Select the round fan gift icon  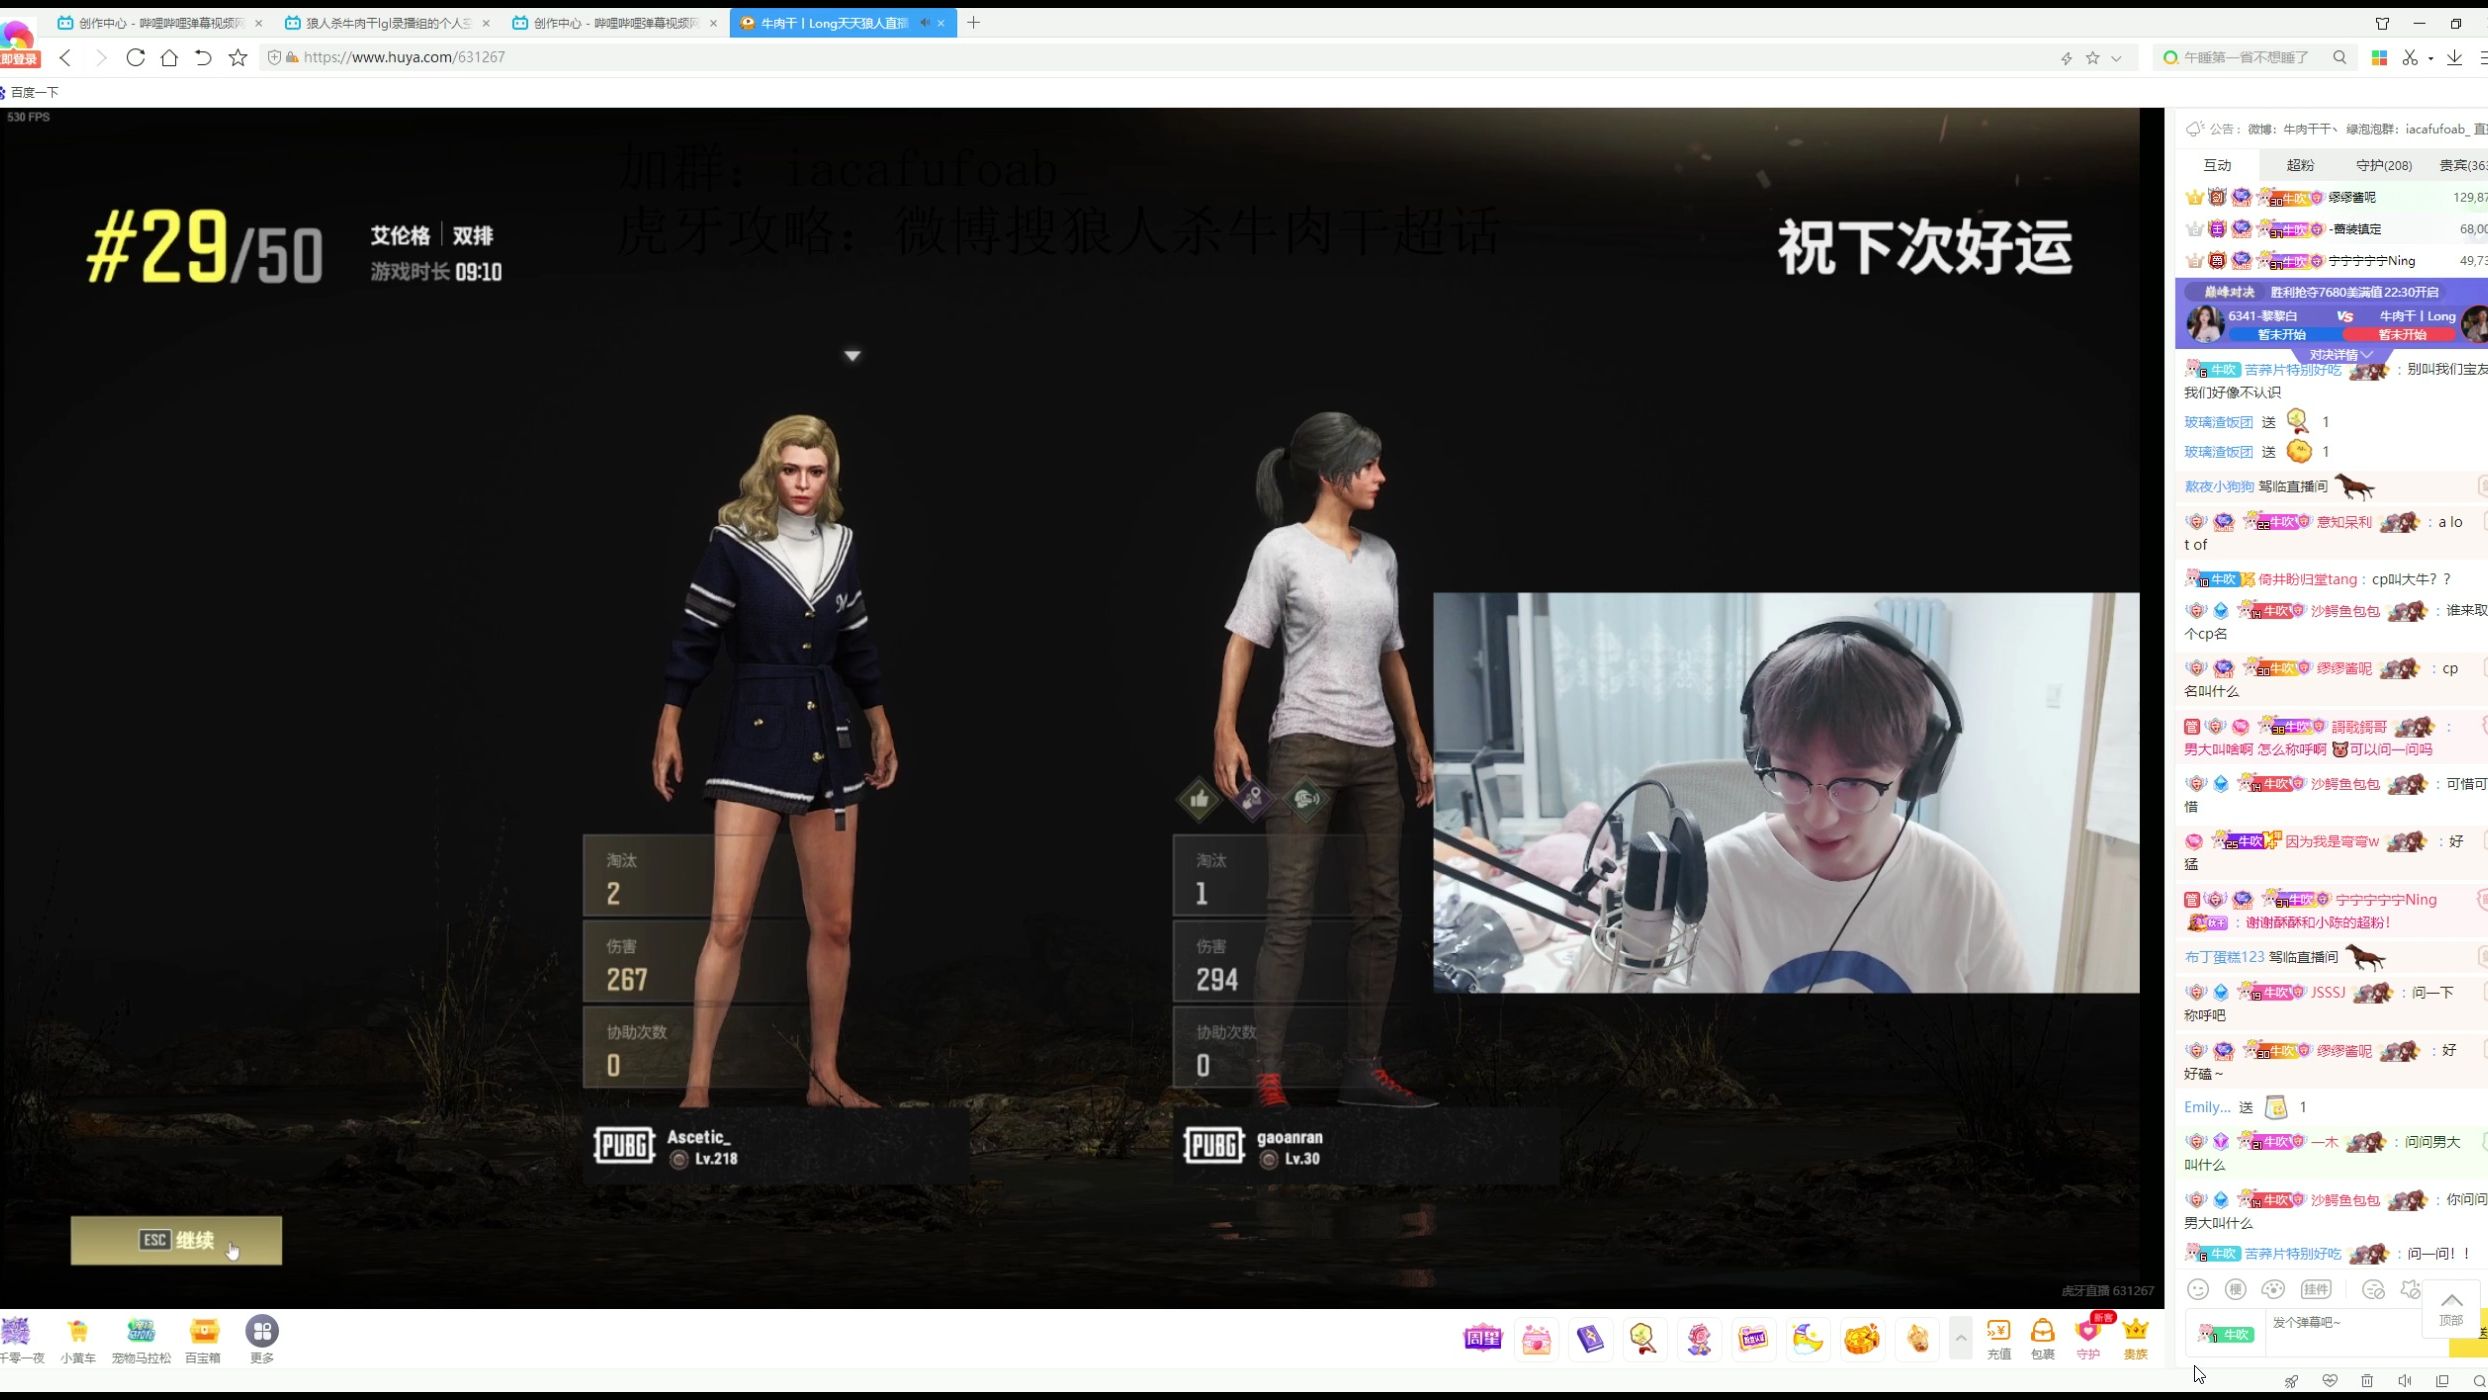[1644, 1338]
